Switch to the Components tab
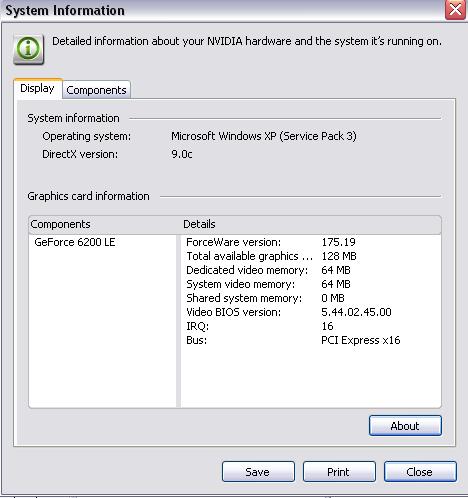This screenshot has height=498, width=468. point(96,90)
